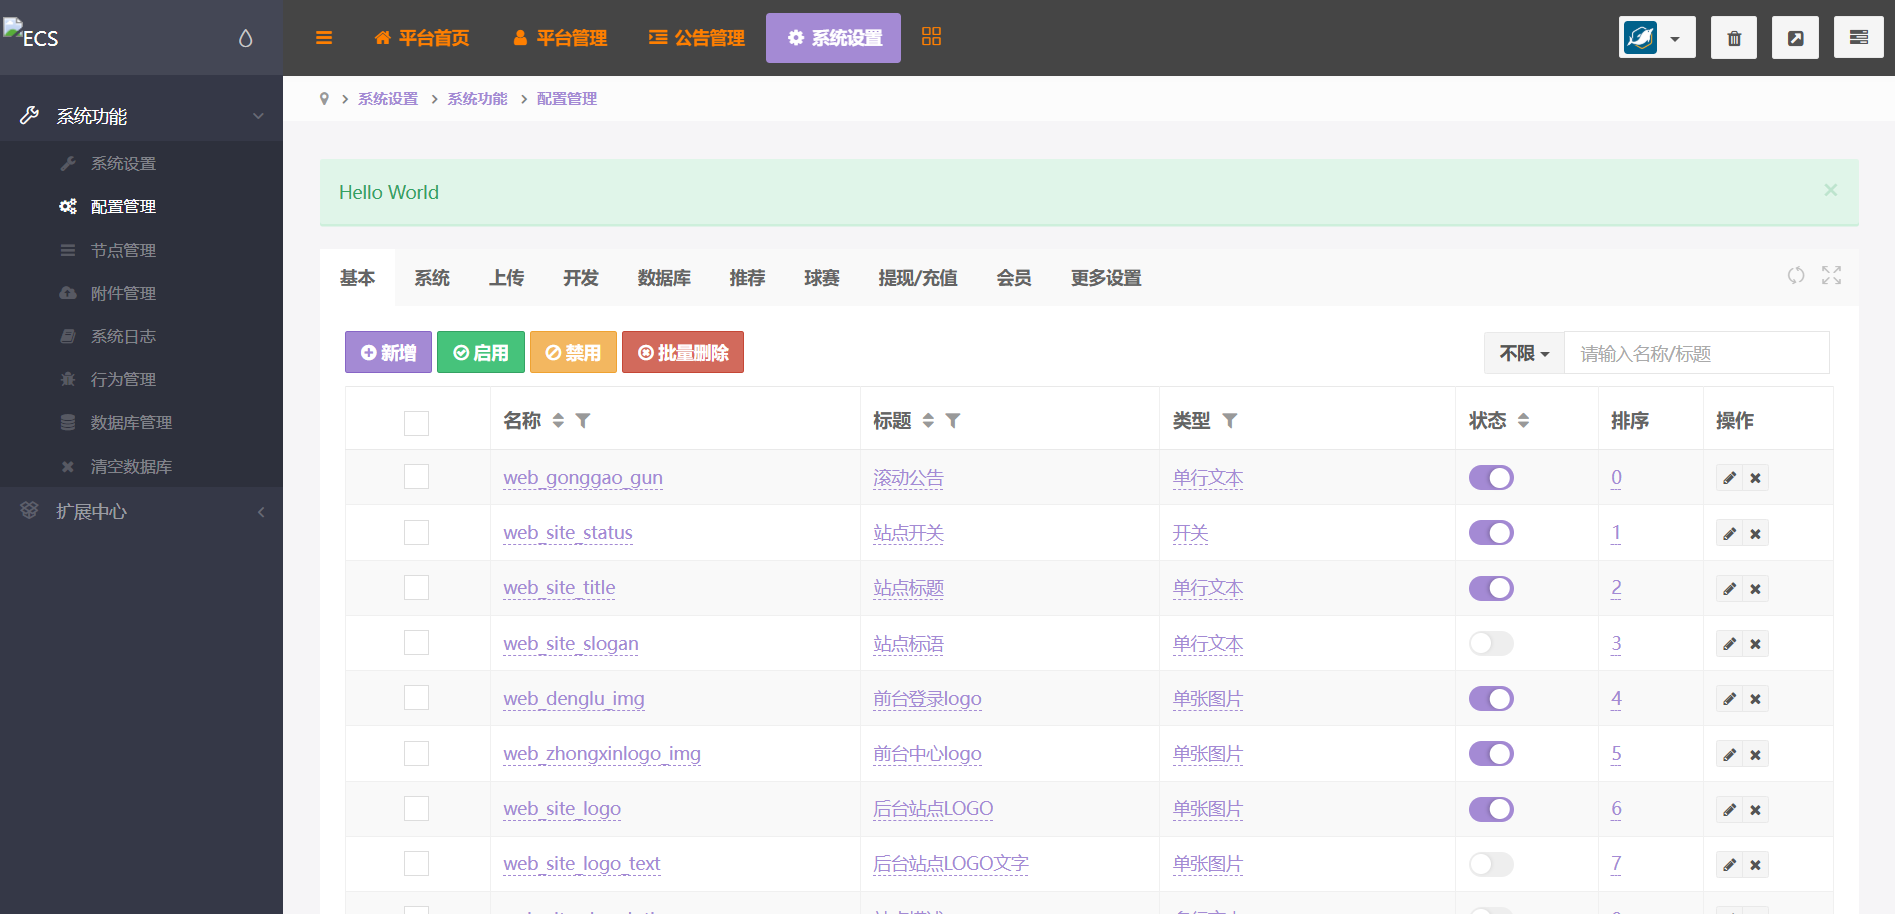
Task: Open the 不限 search filter dropdown
Action: tap(1524, 353)
